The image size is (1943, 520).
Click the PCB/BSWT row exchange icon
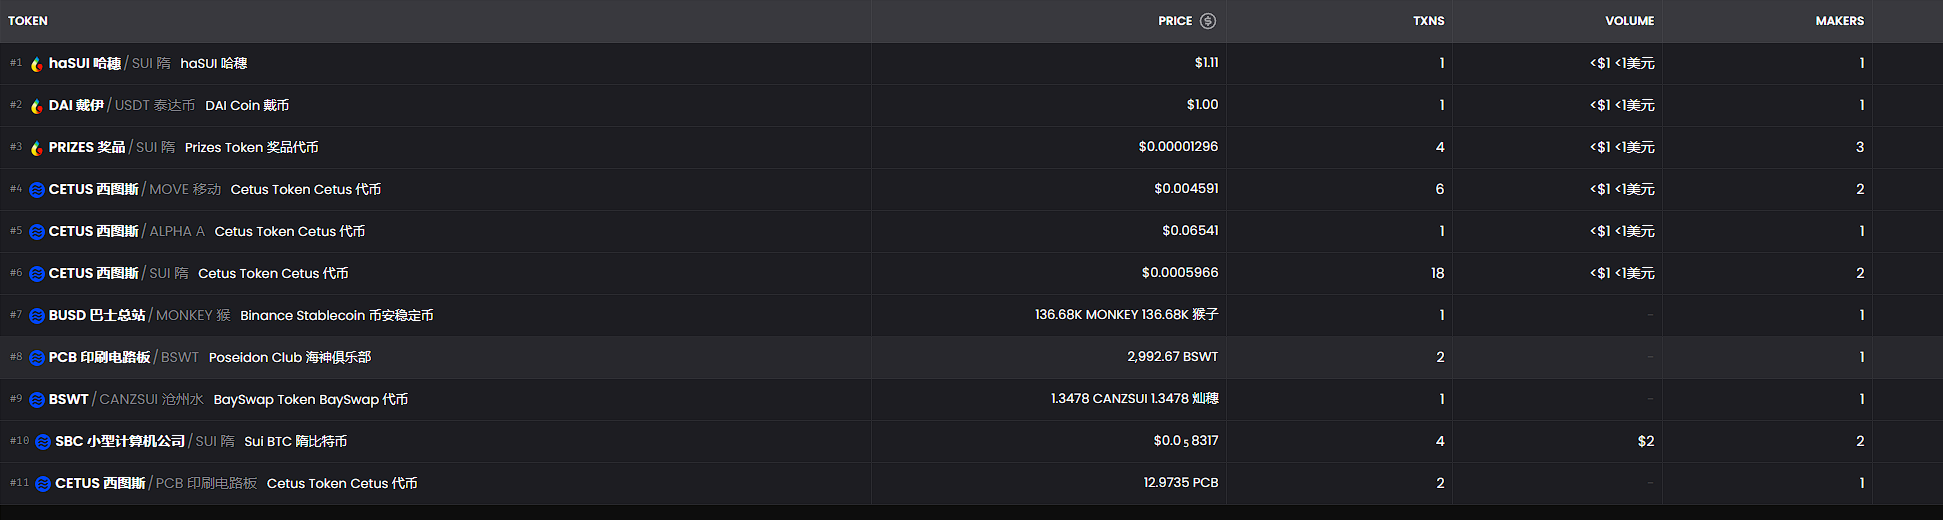(37, 358)
